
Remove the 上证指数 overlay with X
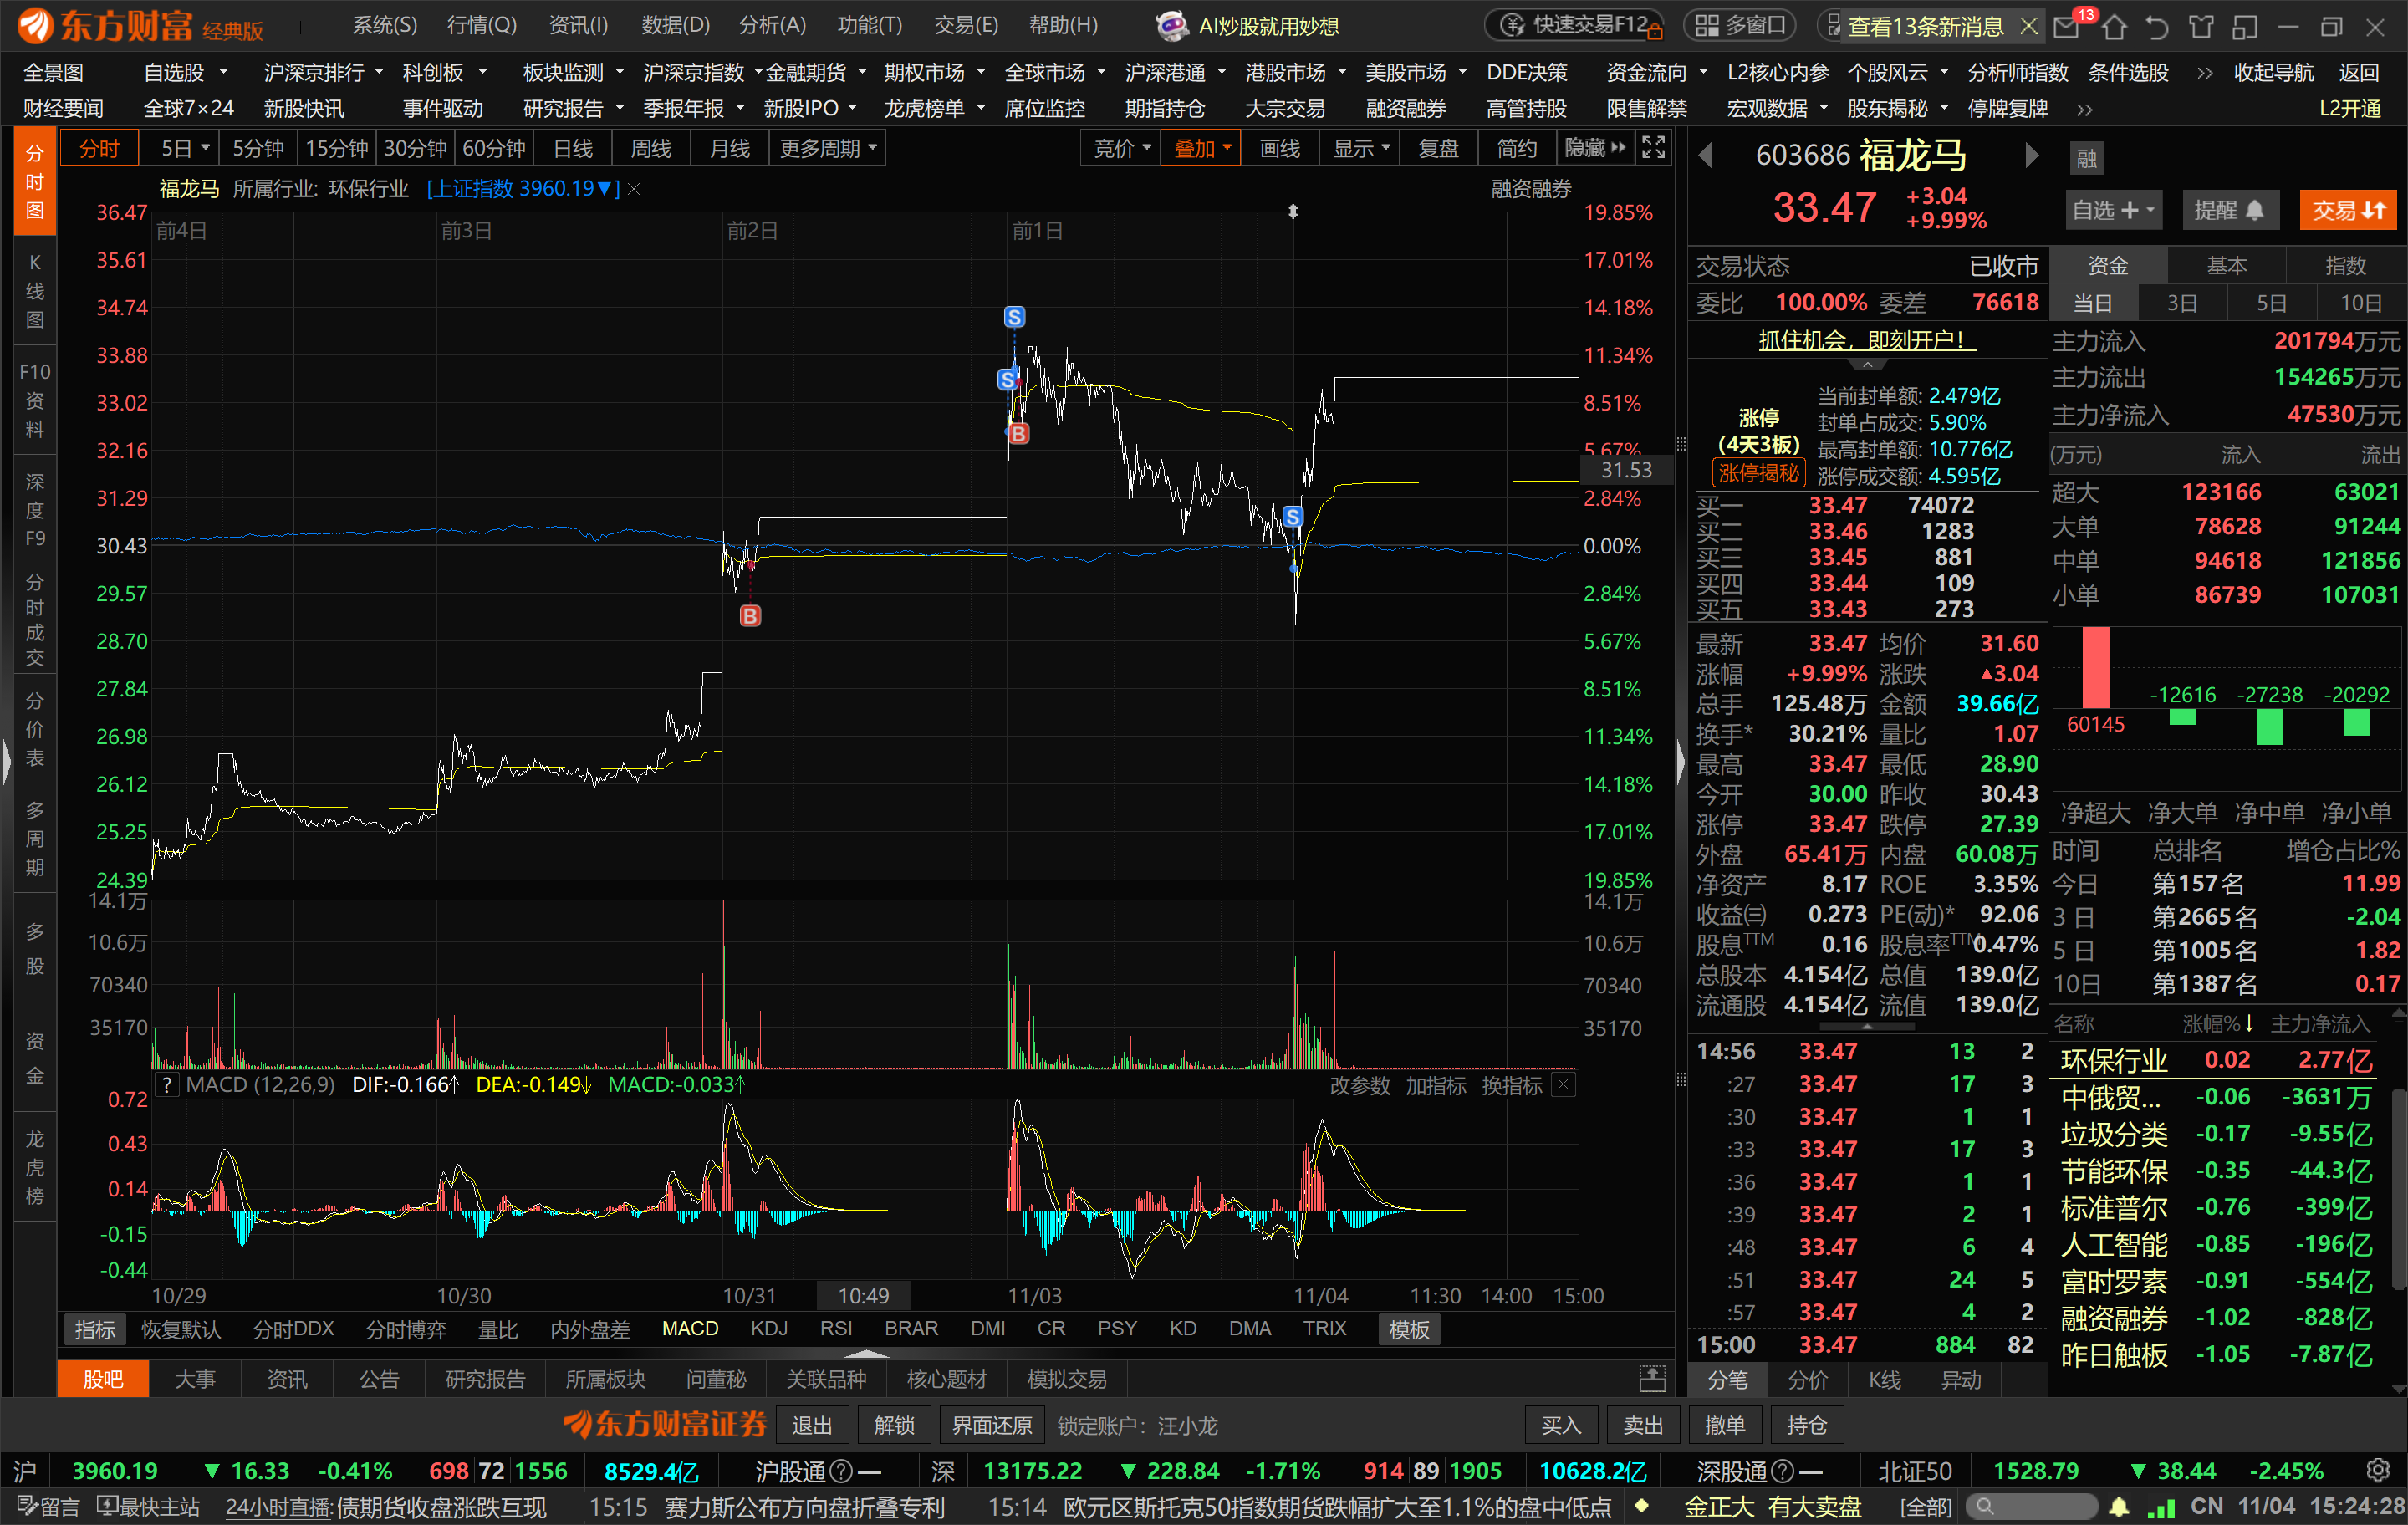tap(634, 189)
